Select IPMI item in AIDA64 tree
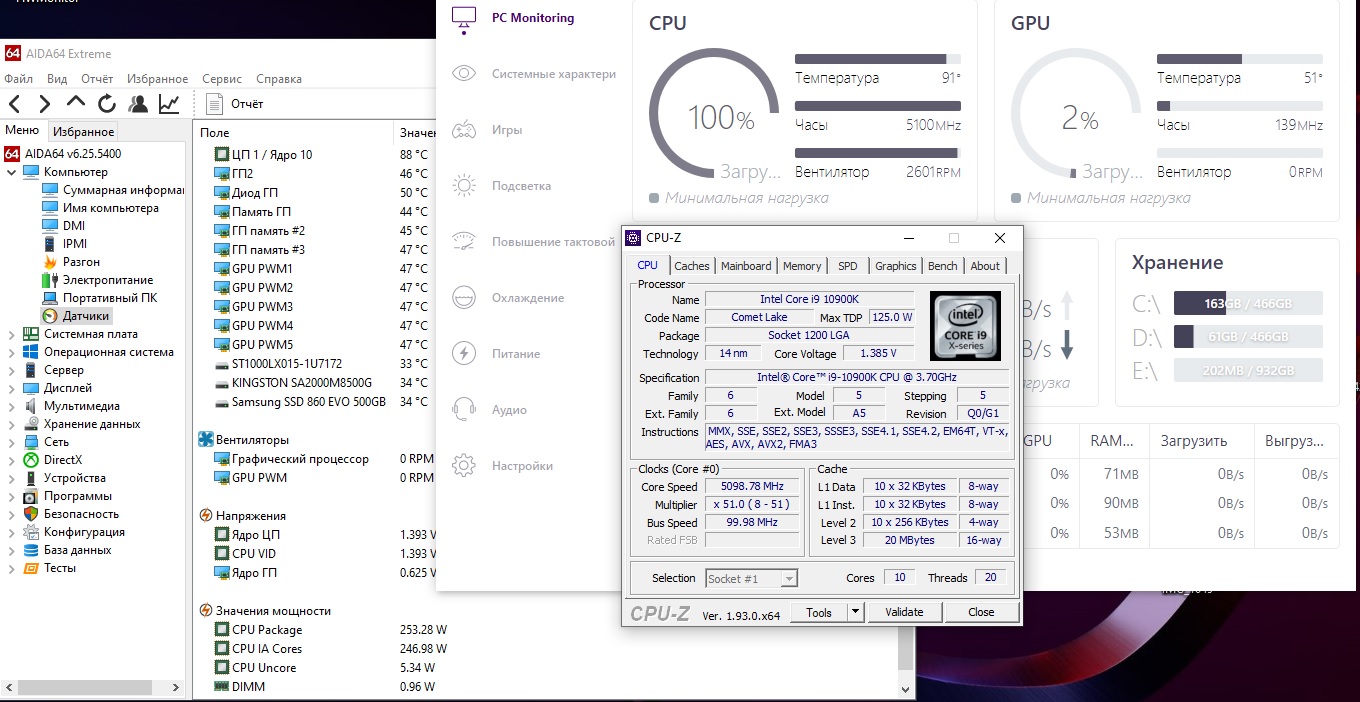Screen dimensions: 1360x702 [65, 244]
